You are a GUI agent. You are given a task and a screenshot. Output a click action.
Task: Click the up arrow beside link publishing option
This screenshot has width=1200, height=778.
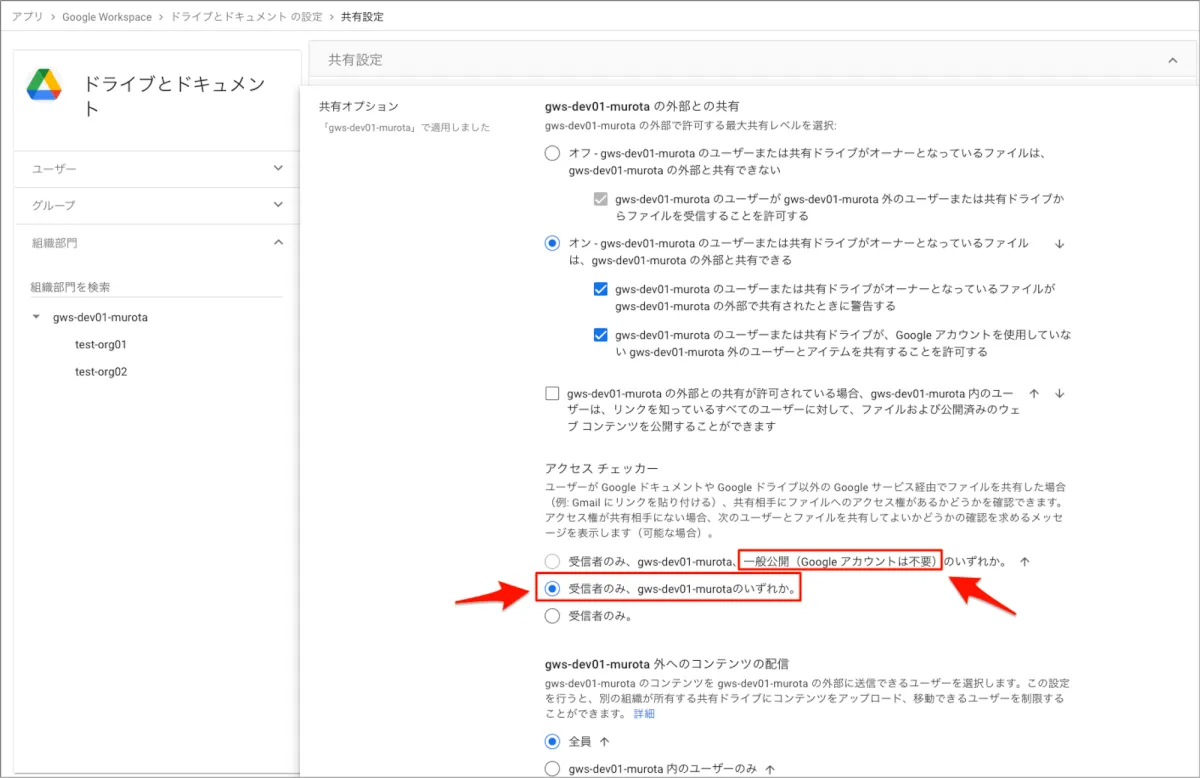point(1034,394)
